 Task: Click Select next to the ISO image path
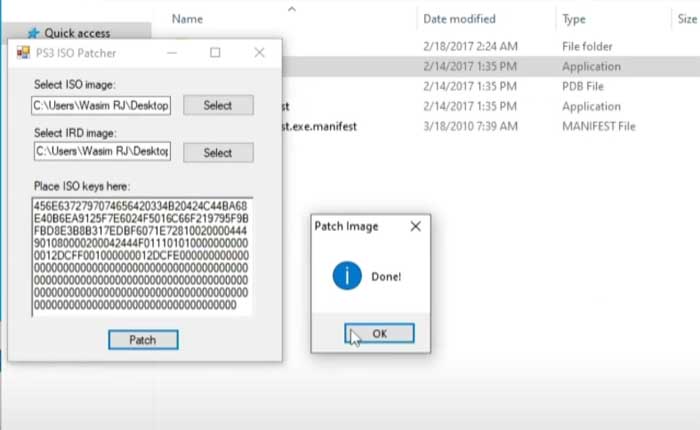click(x=218, y=105)
